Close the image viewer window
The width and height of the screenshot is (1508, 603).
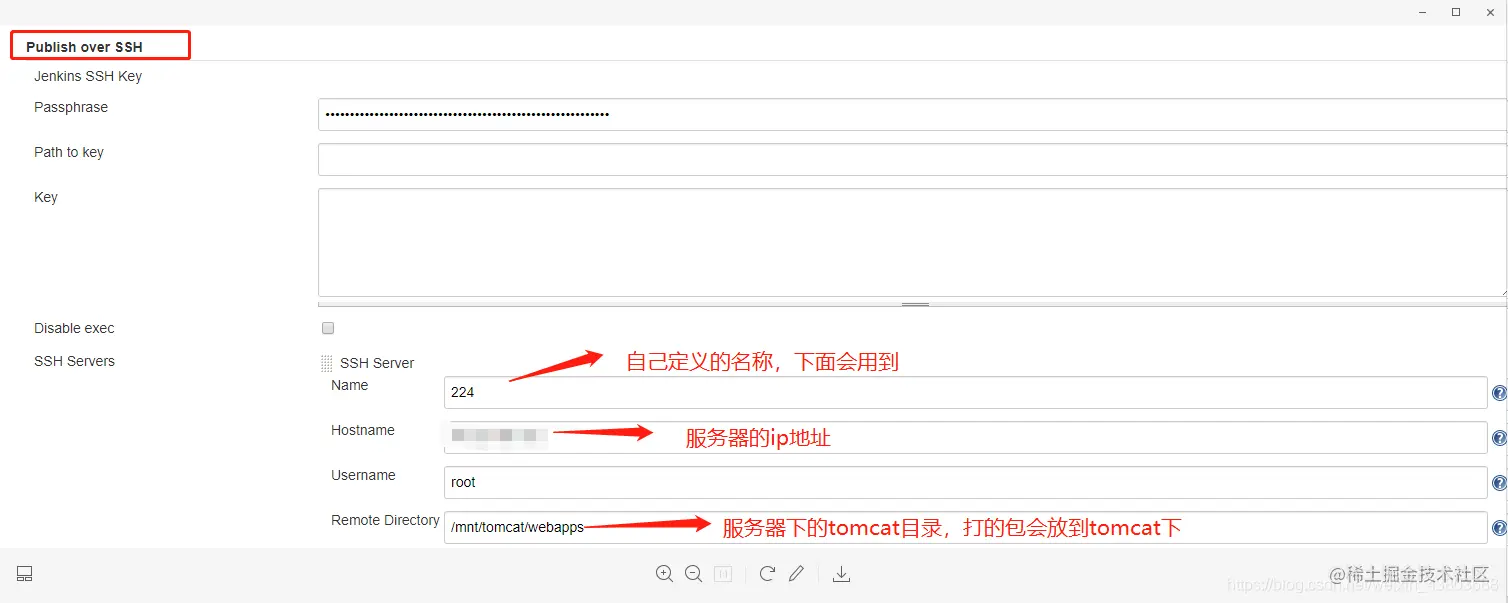click(1490, 12)
